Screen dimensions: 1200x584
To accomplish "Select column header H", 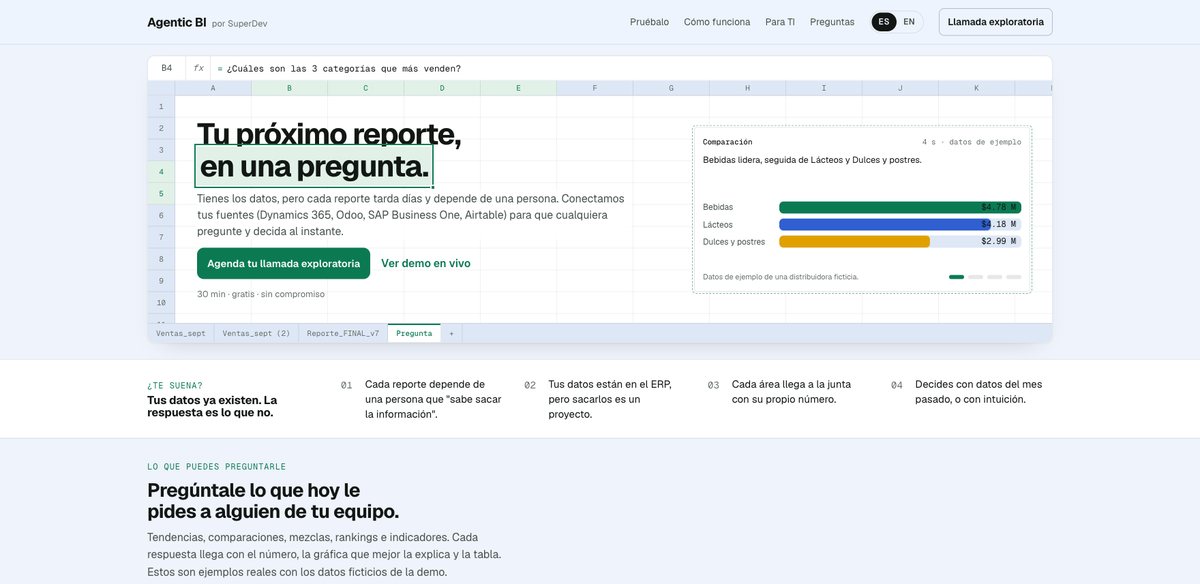I will (x=747, y=88).
